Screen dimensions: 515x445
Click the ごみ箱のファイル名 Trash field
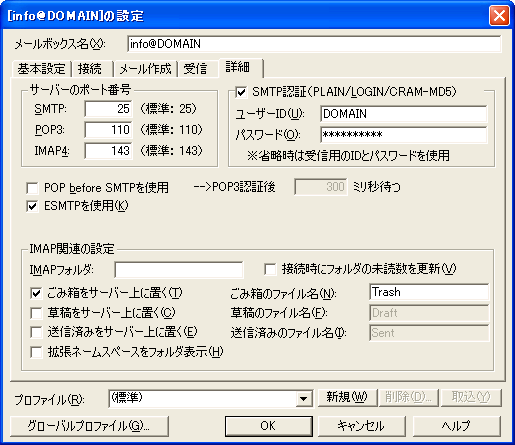pyautogui.click(x=429, y=292)
